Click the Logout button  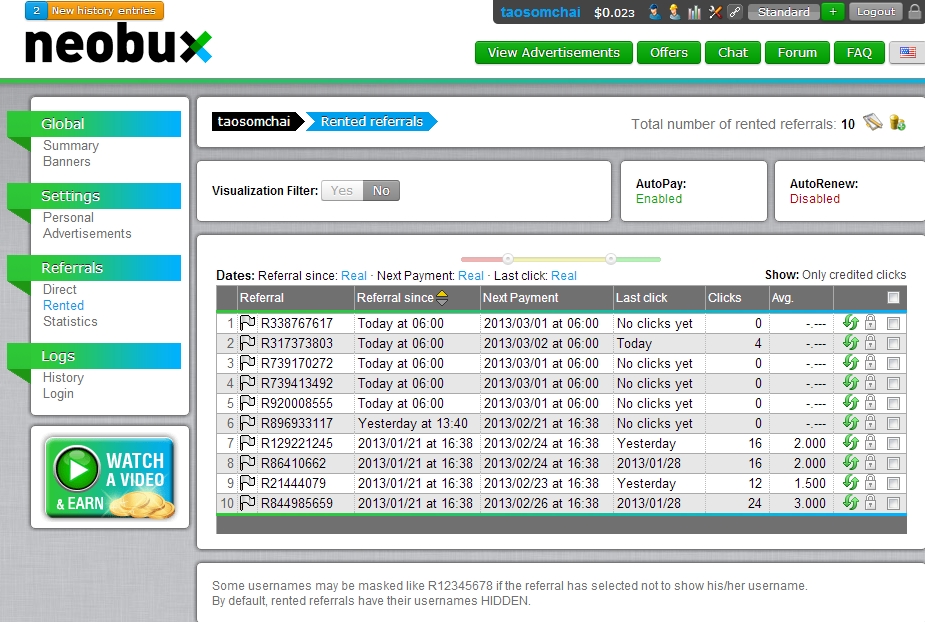tap(876, 12)
